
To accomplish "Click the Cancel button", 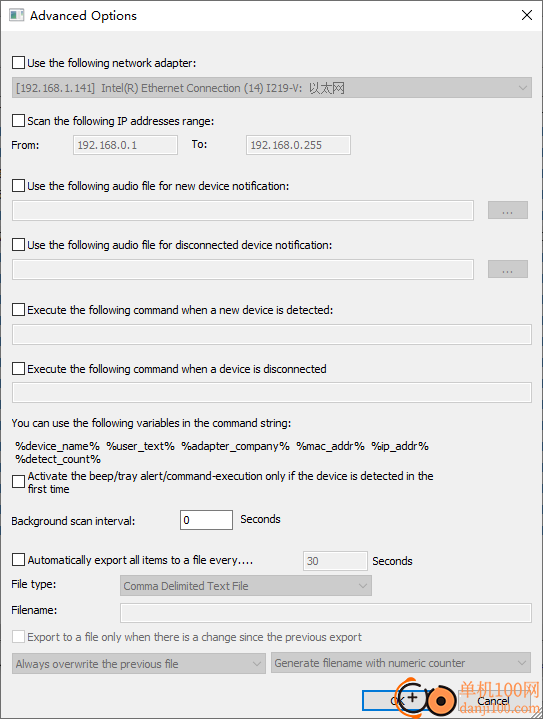I will click(x=493, y=701).
